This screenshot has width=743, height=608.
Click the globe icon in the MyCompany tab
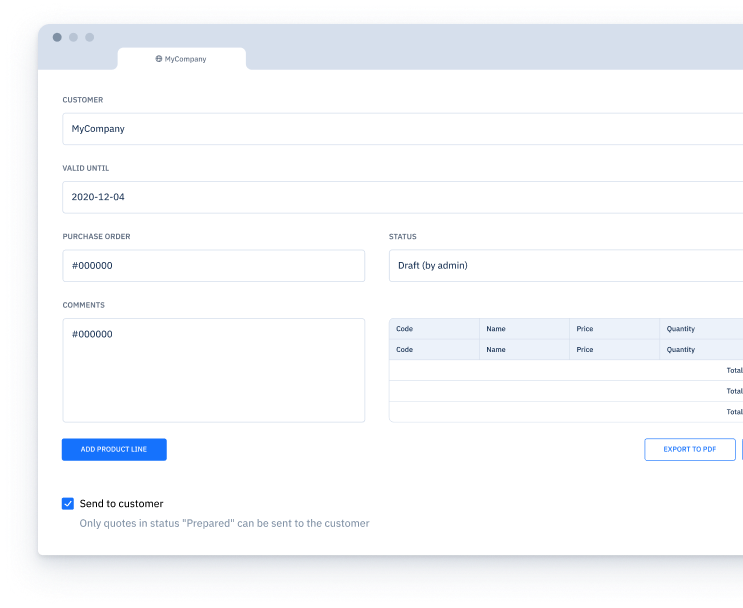point(159,59)
